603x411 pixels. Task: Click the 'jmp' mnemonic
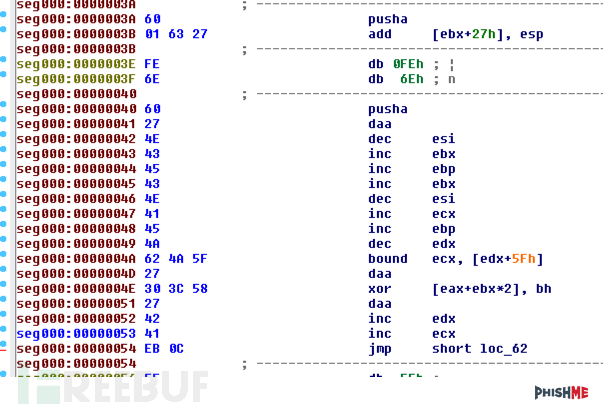pyautogui.click(x=380, y=349)
